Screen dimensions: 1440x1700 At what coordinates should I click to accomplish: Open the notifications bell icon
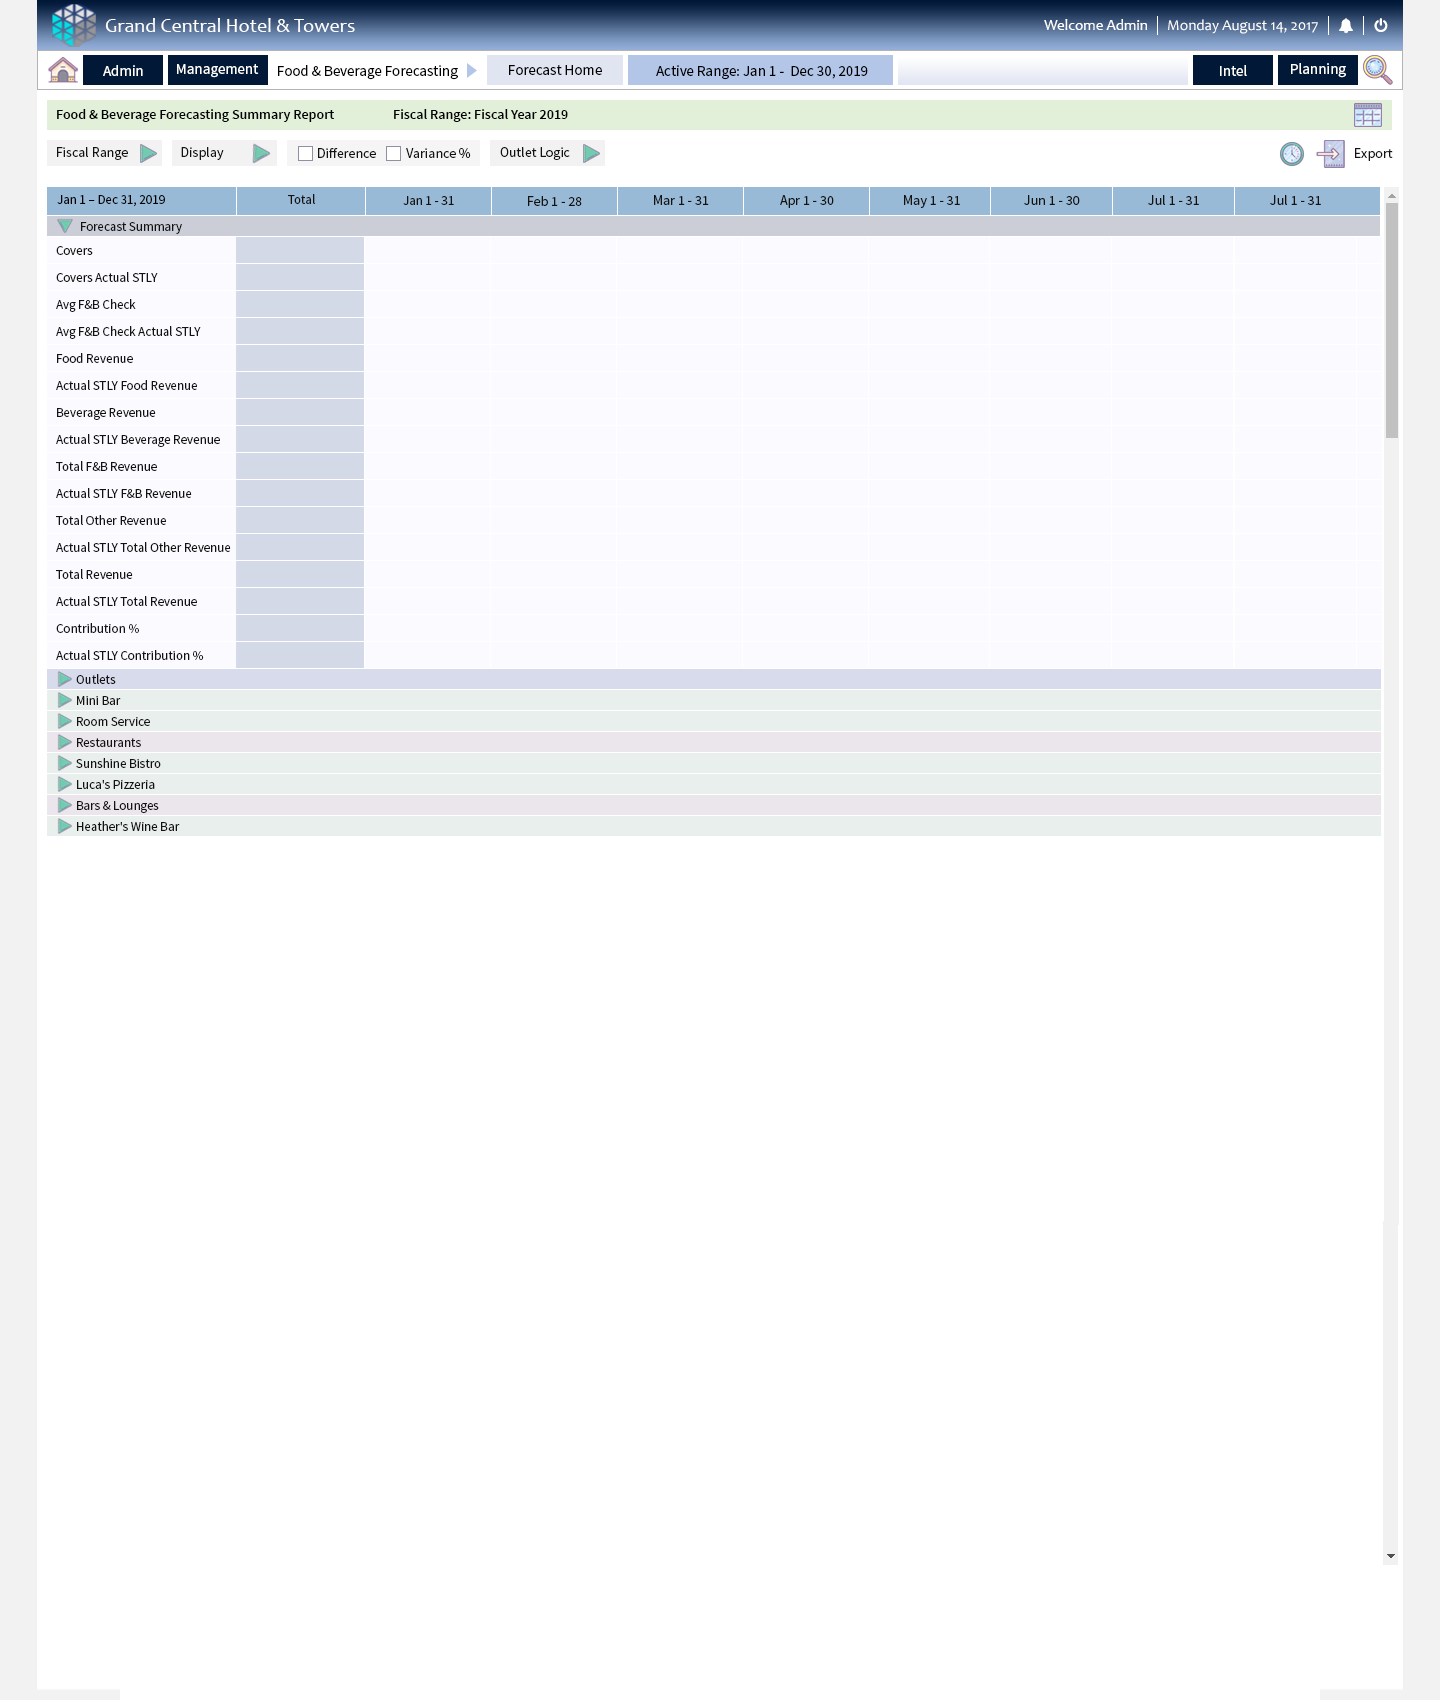[1346, 26]
